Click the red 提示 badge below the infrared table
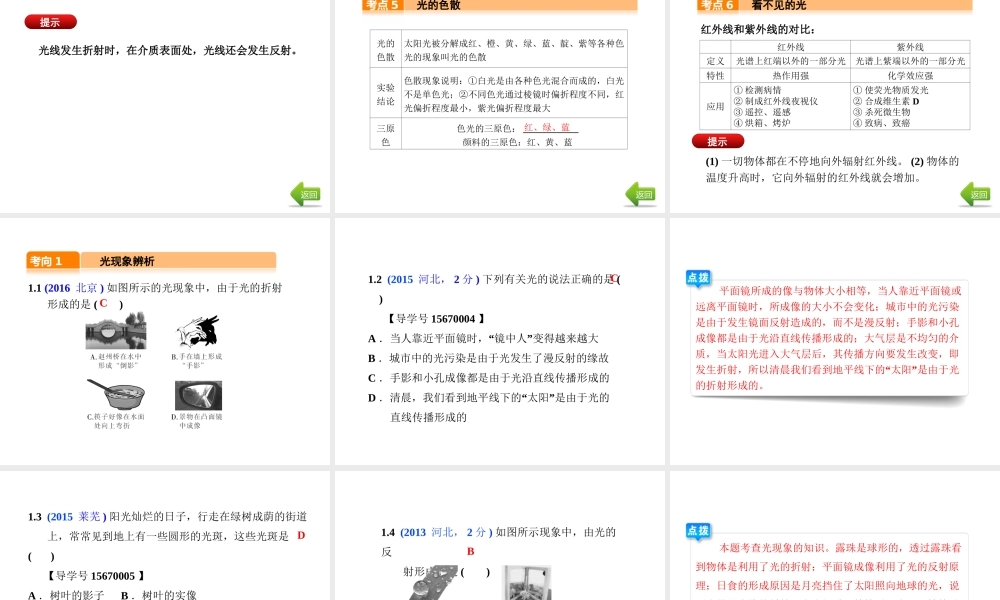Image resolution: width=1000 pixels, height=600 pixels. (x=717, y=141)
